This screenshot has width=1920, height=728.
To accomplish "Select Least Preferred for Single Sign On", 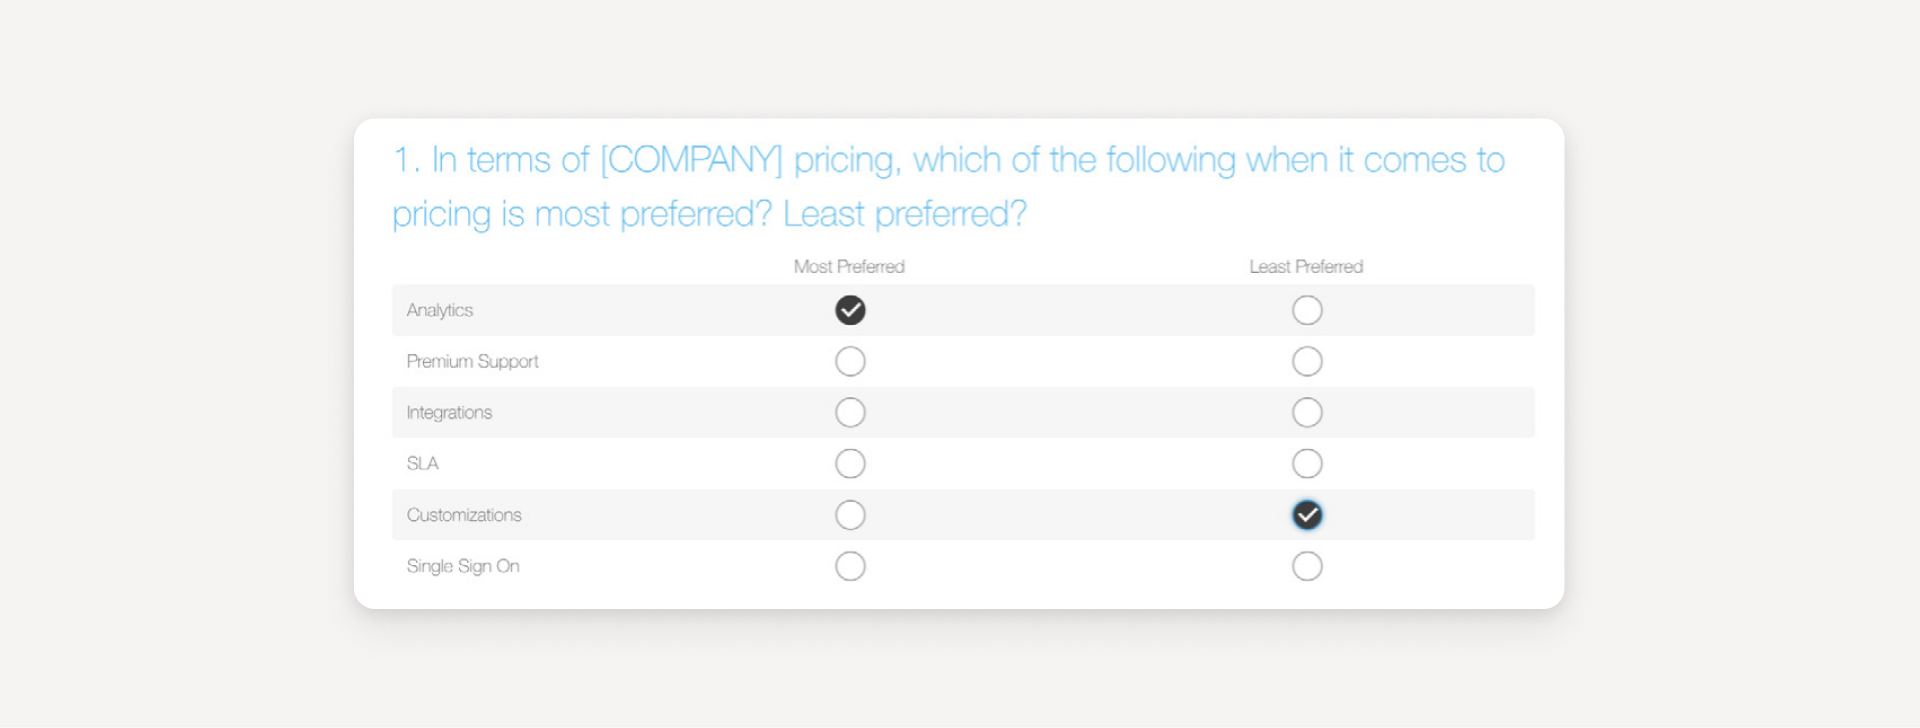I will point(1307,565).
